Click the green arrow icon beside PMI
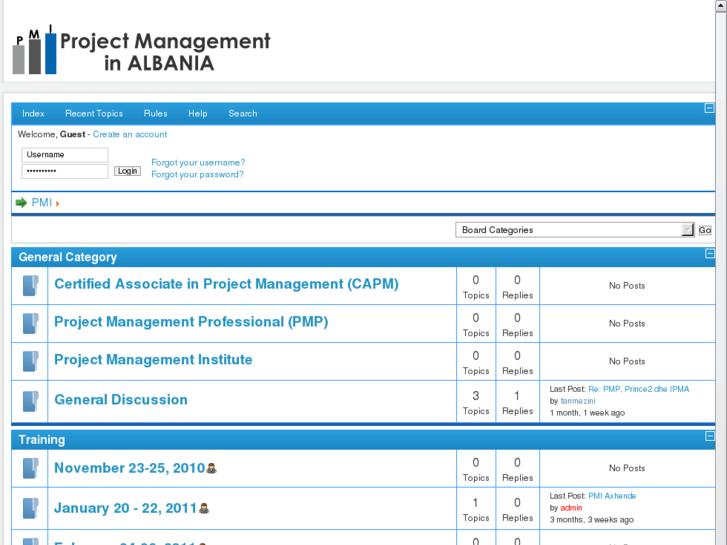This screenshot has height=545, width=727. [21, 203]
